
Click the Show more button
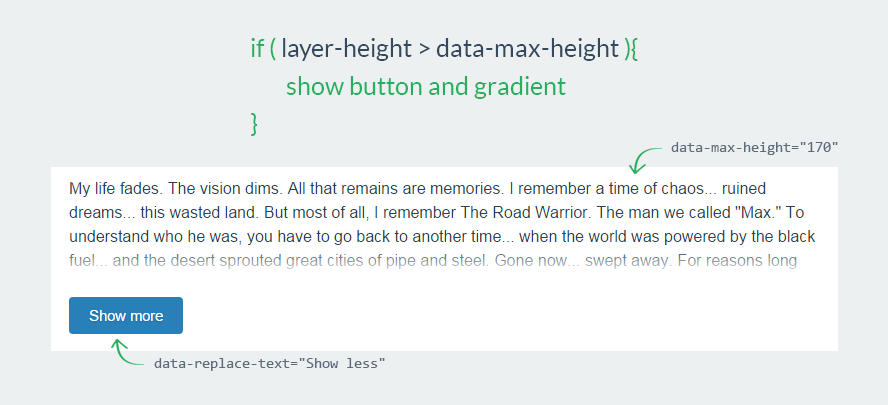pyautogui.click(x=126, y=316)
